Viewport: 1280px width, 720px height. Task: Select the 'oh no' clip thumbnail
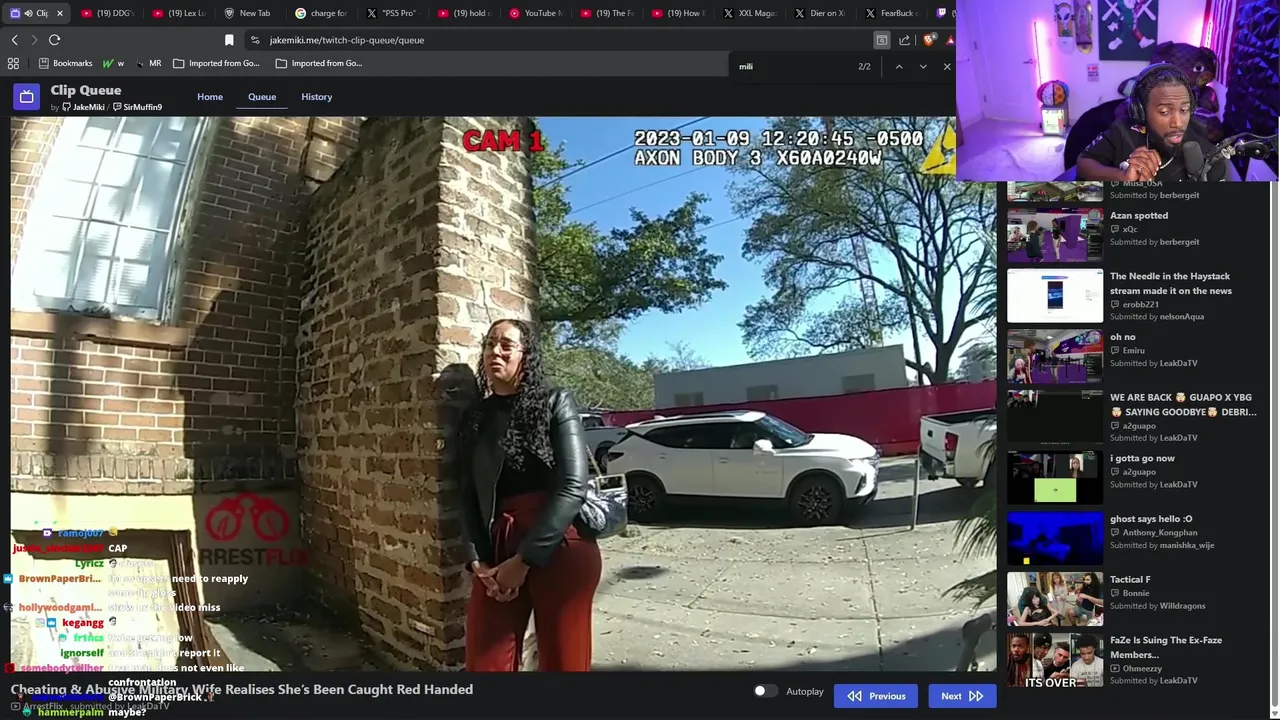(x=1055, y=356)
